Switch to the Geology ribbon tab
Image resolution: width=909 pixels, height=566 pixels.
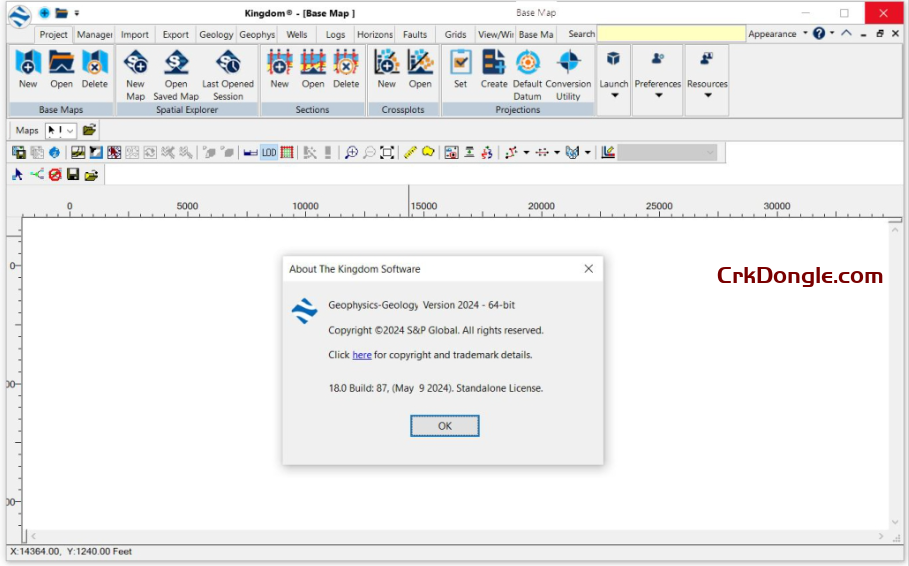tap(216, 34)
